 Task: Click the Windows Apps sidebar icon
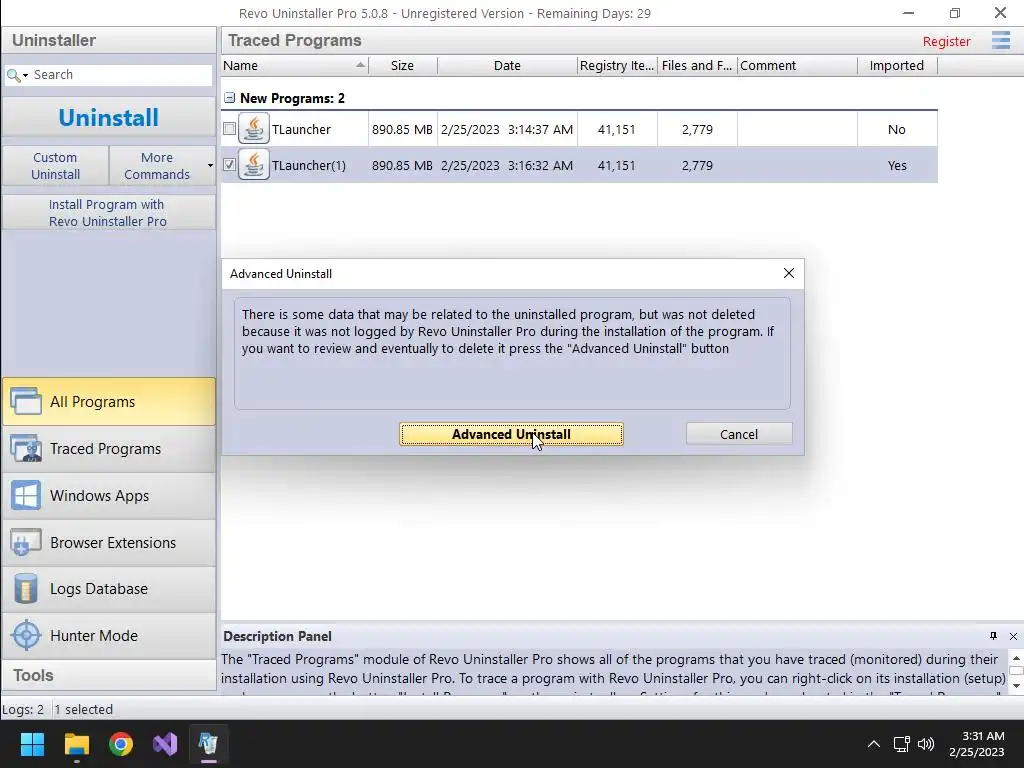tap(26, 496)
